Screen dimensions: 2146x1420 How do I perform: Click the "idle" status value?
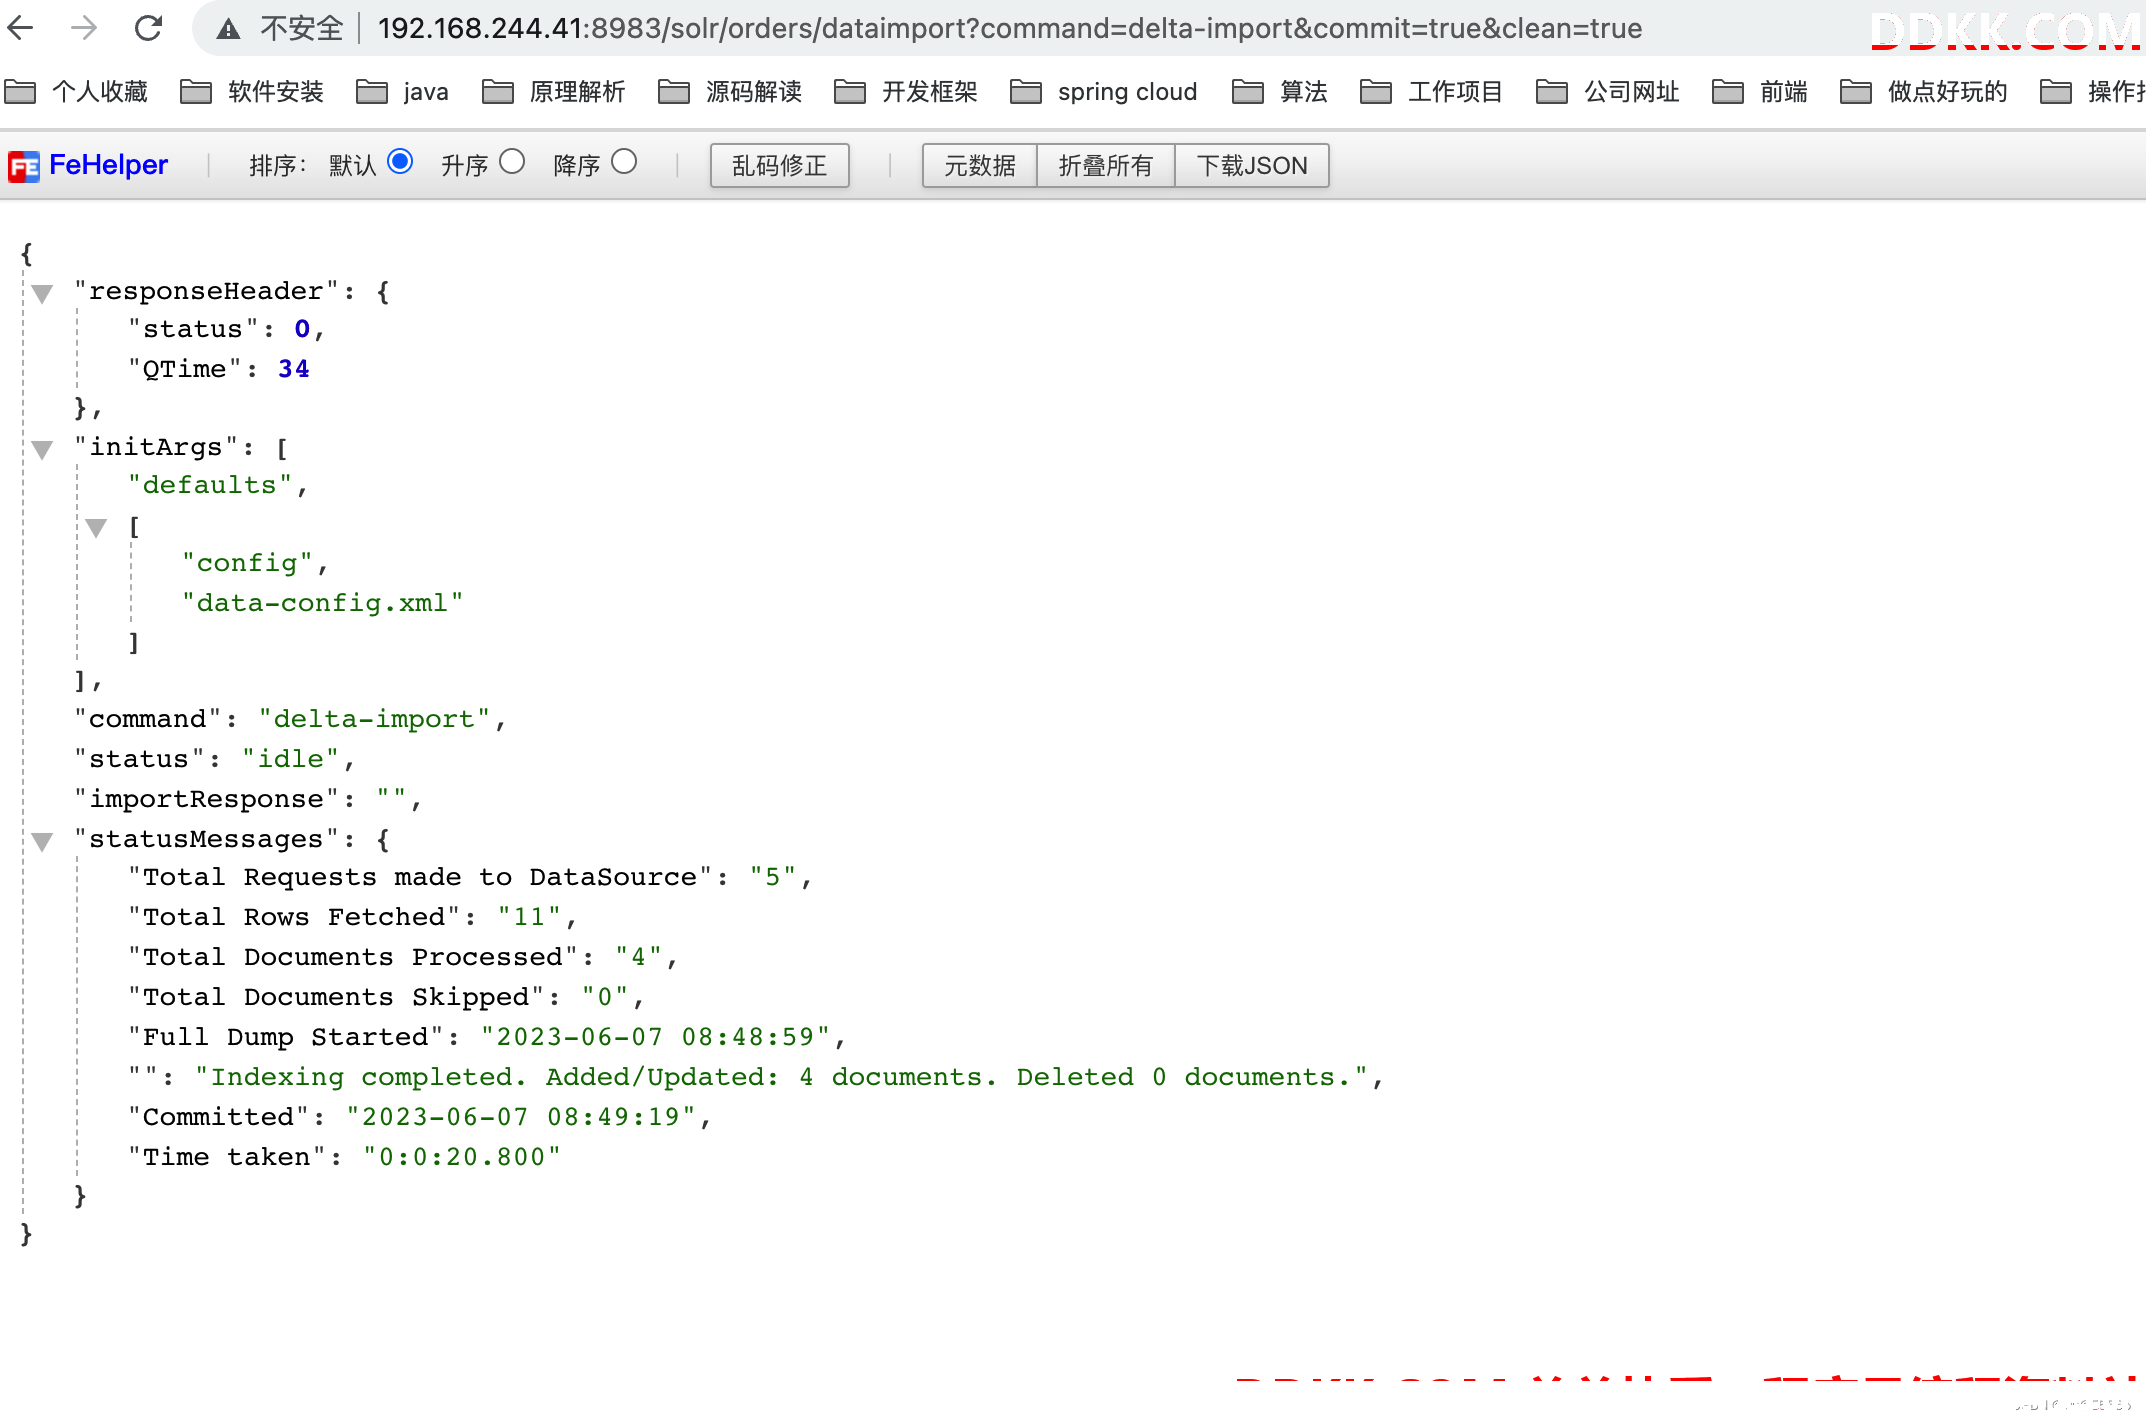point(291,759)
